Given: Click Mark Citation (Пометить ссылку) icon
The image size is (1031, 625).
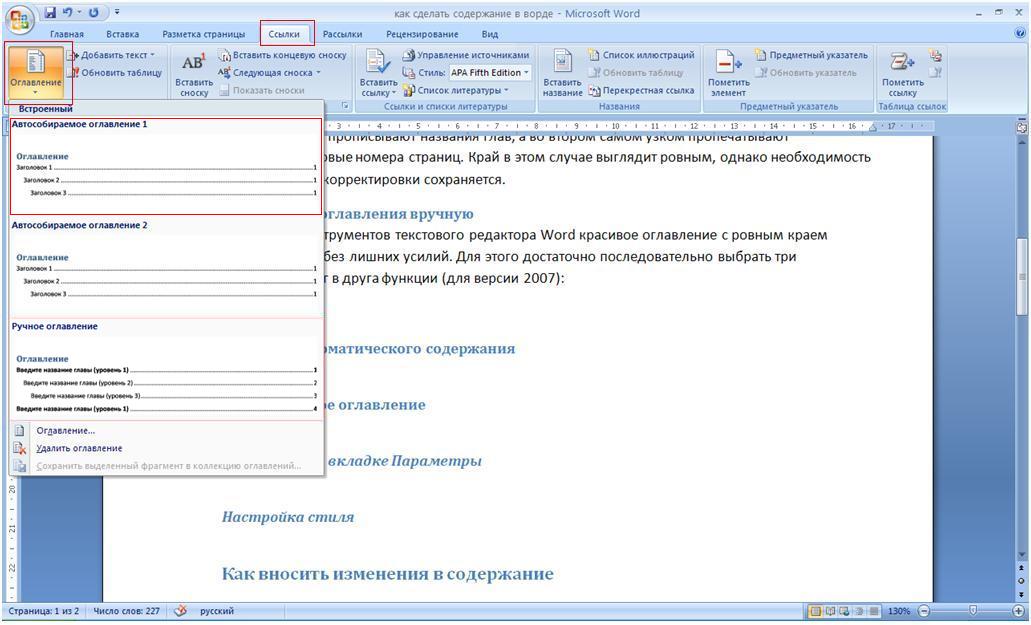Looking at the screenshot, I should coord(902,63).
